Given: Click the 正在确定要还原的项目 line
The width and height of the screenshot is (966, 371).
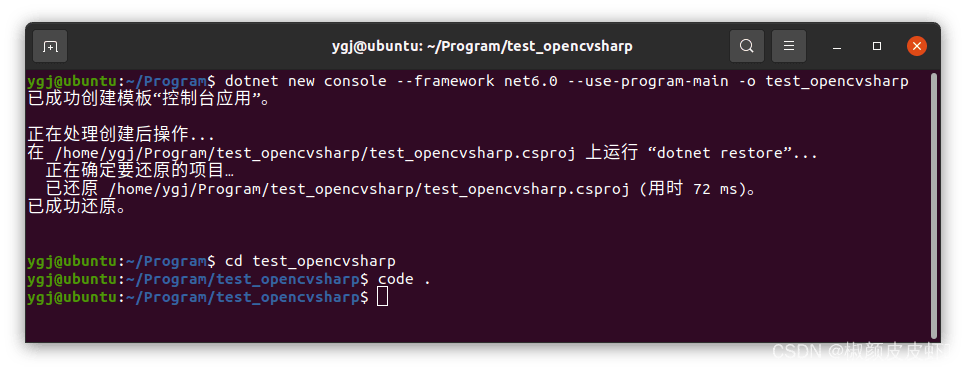Looking at the screenshot, I should click(x=140, y=171).
